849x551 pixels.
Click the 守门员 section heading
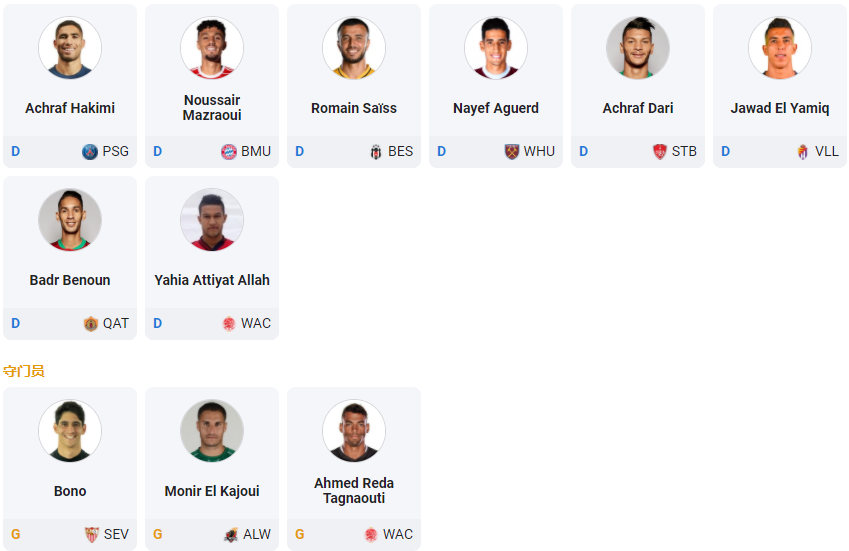click(x=24, y=371)
